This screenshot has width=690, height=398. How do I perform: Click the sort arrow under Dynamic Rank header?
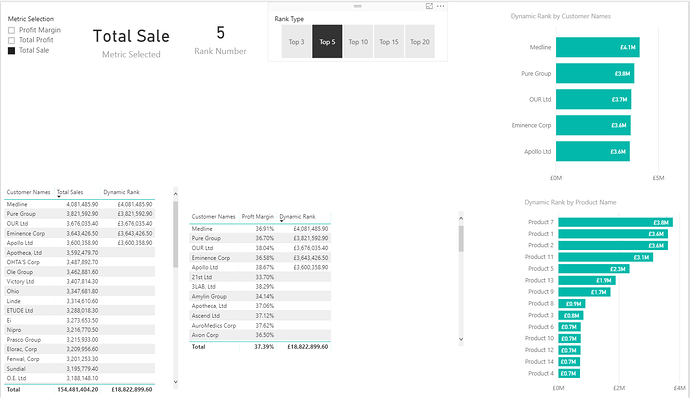[x=282, y=221]
